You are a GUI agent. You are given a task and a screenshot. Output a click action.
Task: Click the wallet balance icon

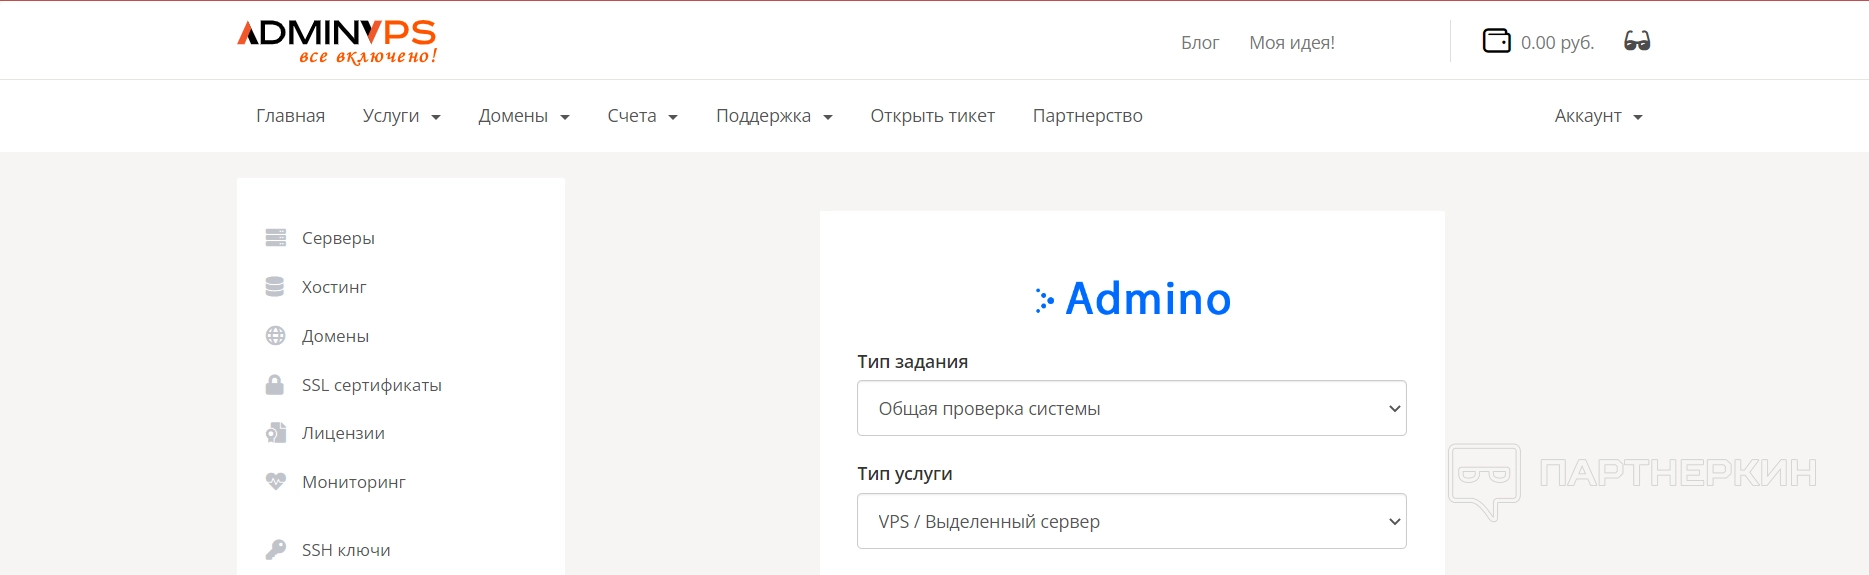pyautogui.click(x=1496, y=41)
